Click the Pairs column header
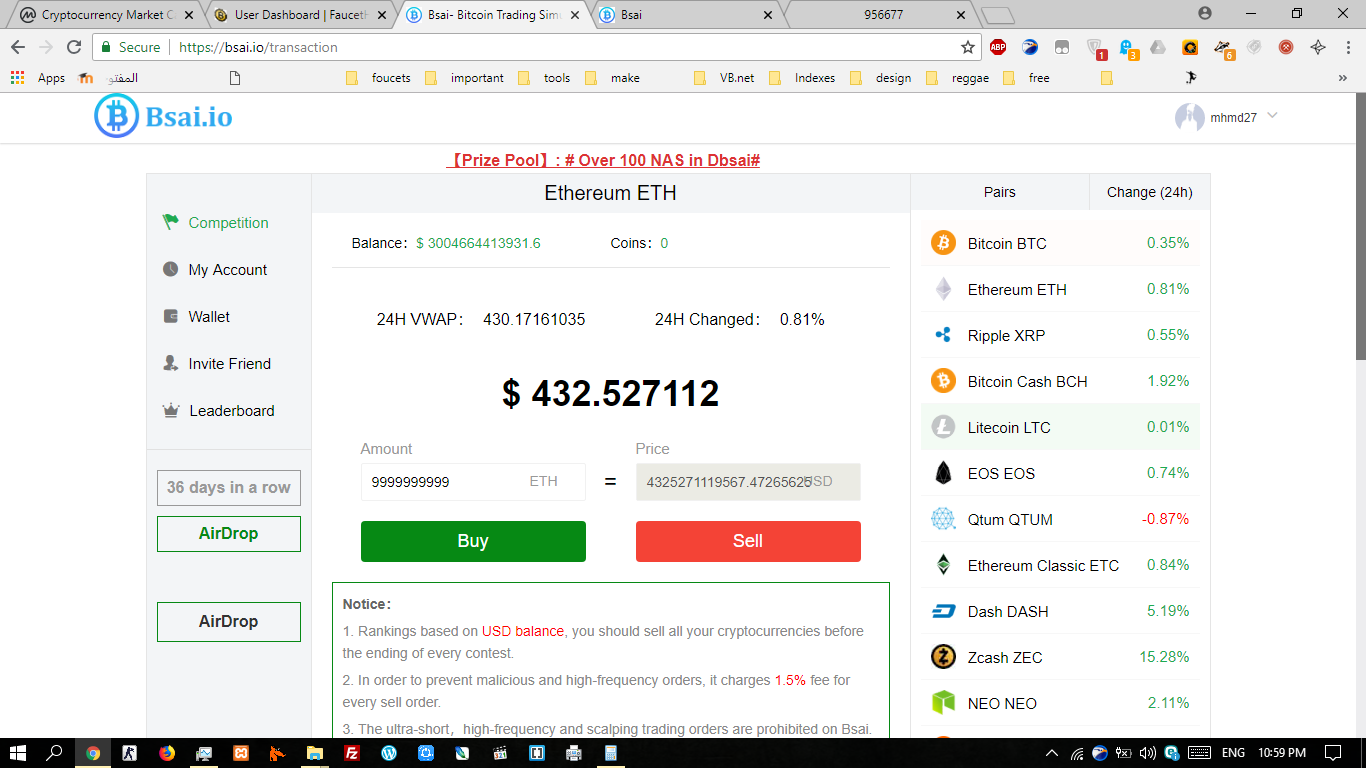 pyautogui.click(x=1000, y=192)
